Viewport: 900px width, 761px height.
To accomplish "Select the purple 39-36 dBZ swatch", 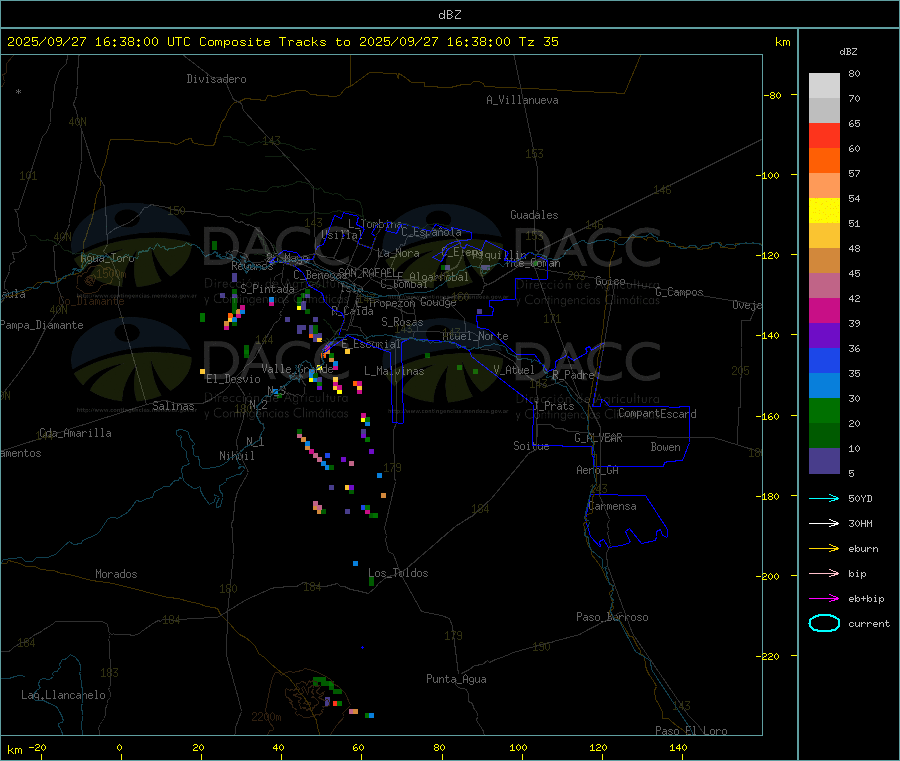I will coord(824,336).
